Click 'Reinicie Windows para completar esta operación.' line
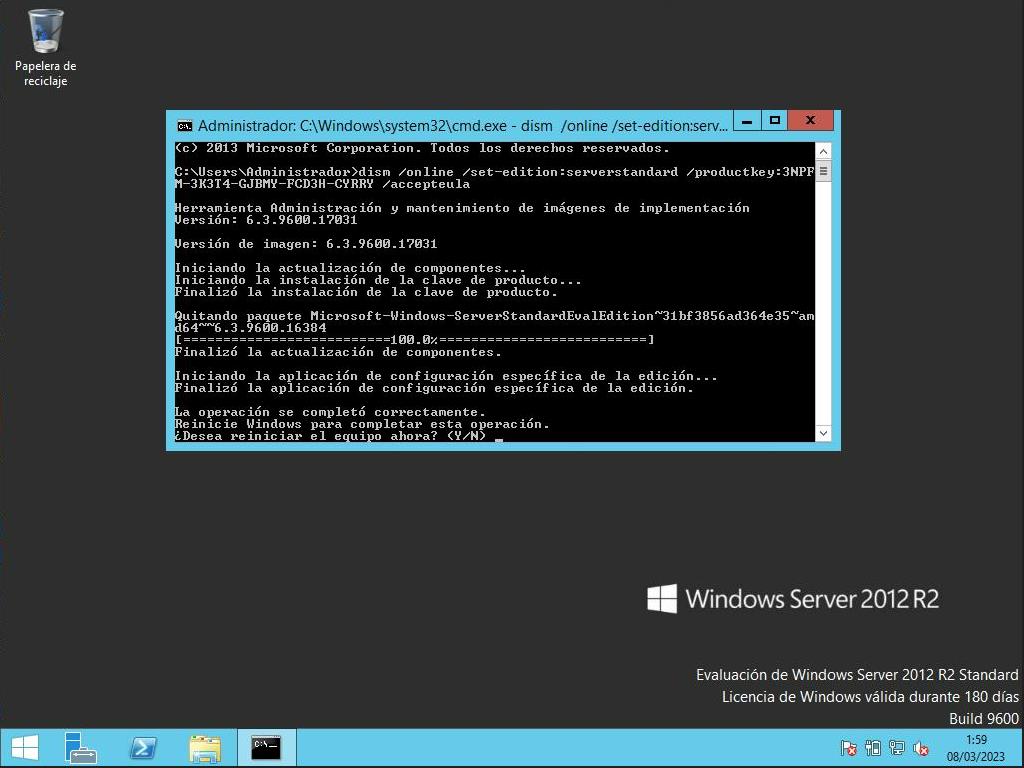 pyautogui.click(x=362, y=424)
